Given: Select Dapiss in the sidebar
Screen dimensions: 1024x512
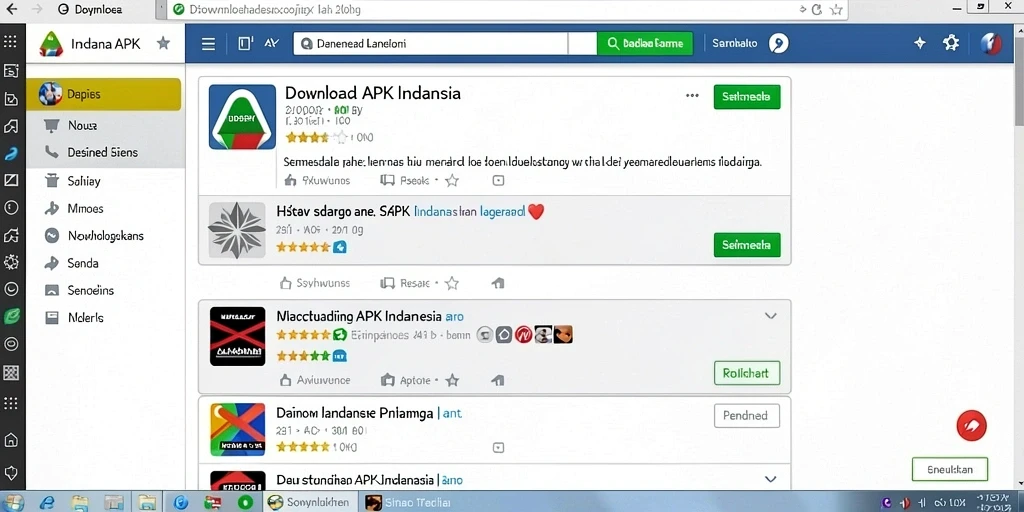Looking at the screenshot, I should point(104,94).
